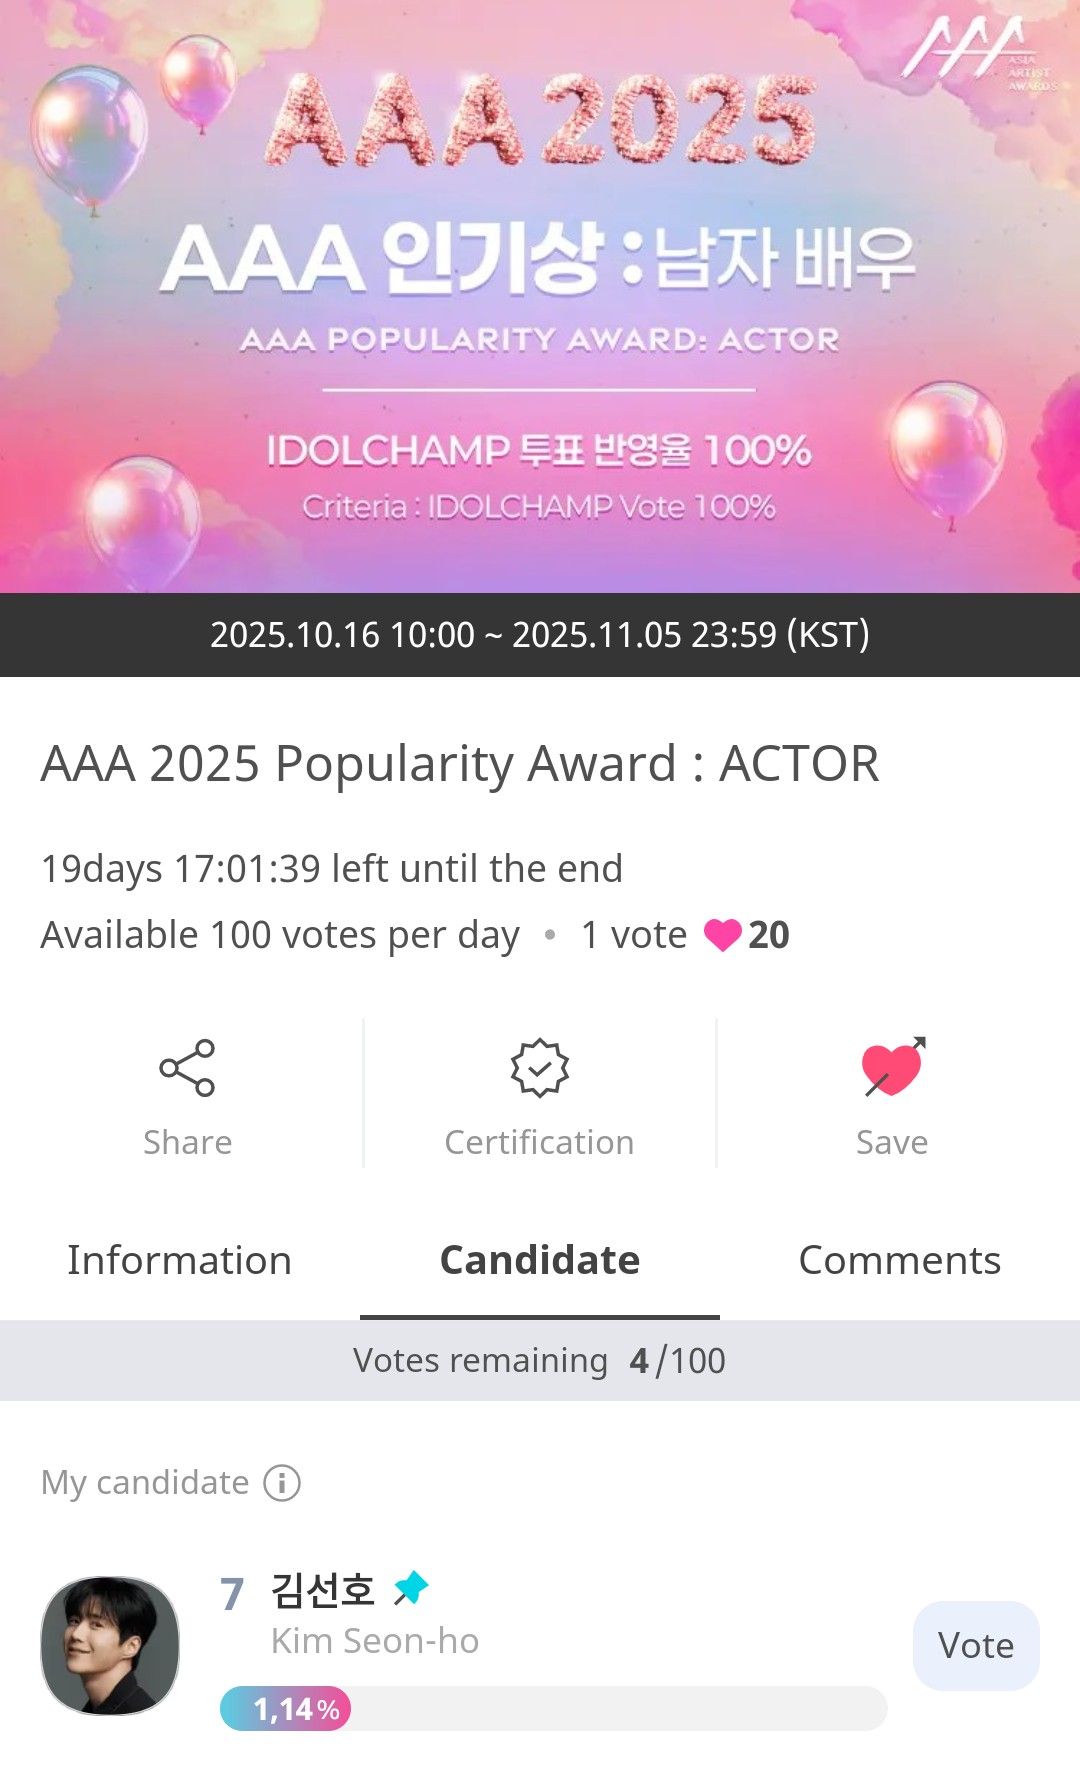Tap the "My candidate" label
The height and width of the screenshot is (1778, 1080).
click(x=145, y=1482)
